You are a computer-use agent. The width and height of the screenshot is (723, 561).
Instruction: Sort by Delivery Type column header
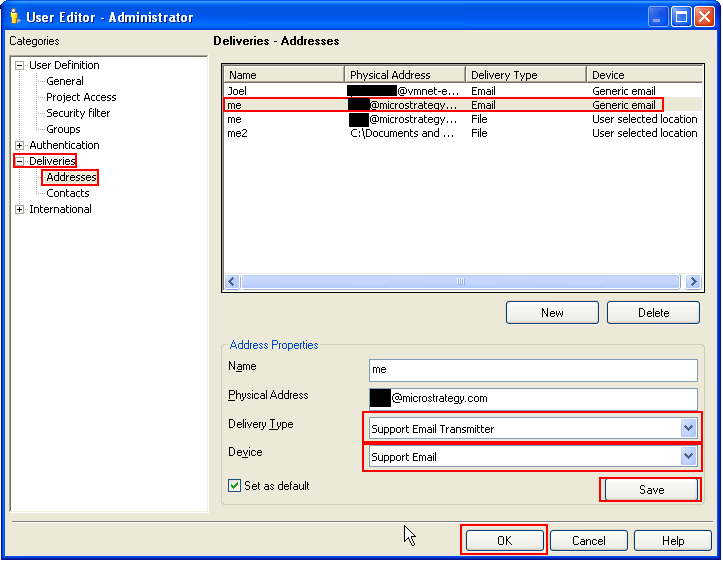[525, 75]
